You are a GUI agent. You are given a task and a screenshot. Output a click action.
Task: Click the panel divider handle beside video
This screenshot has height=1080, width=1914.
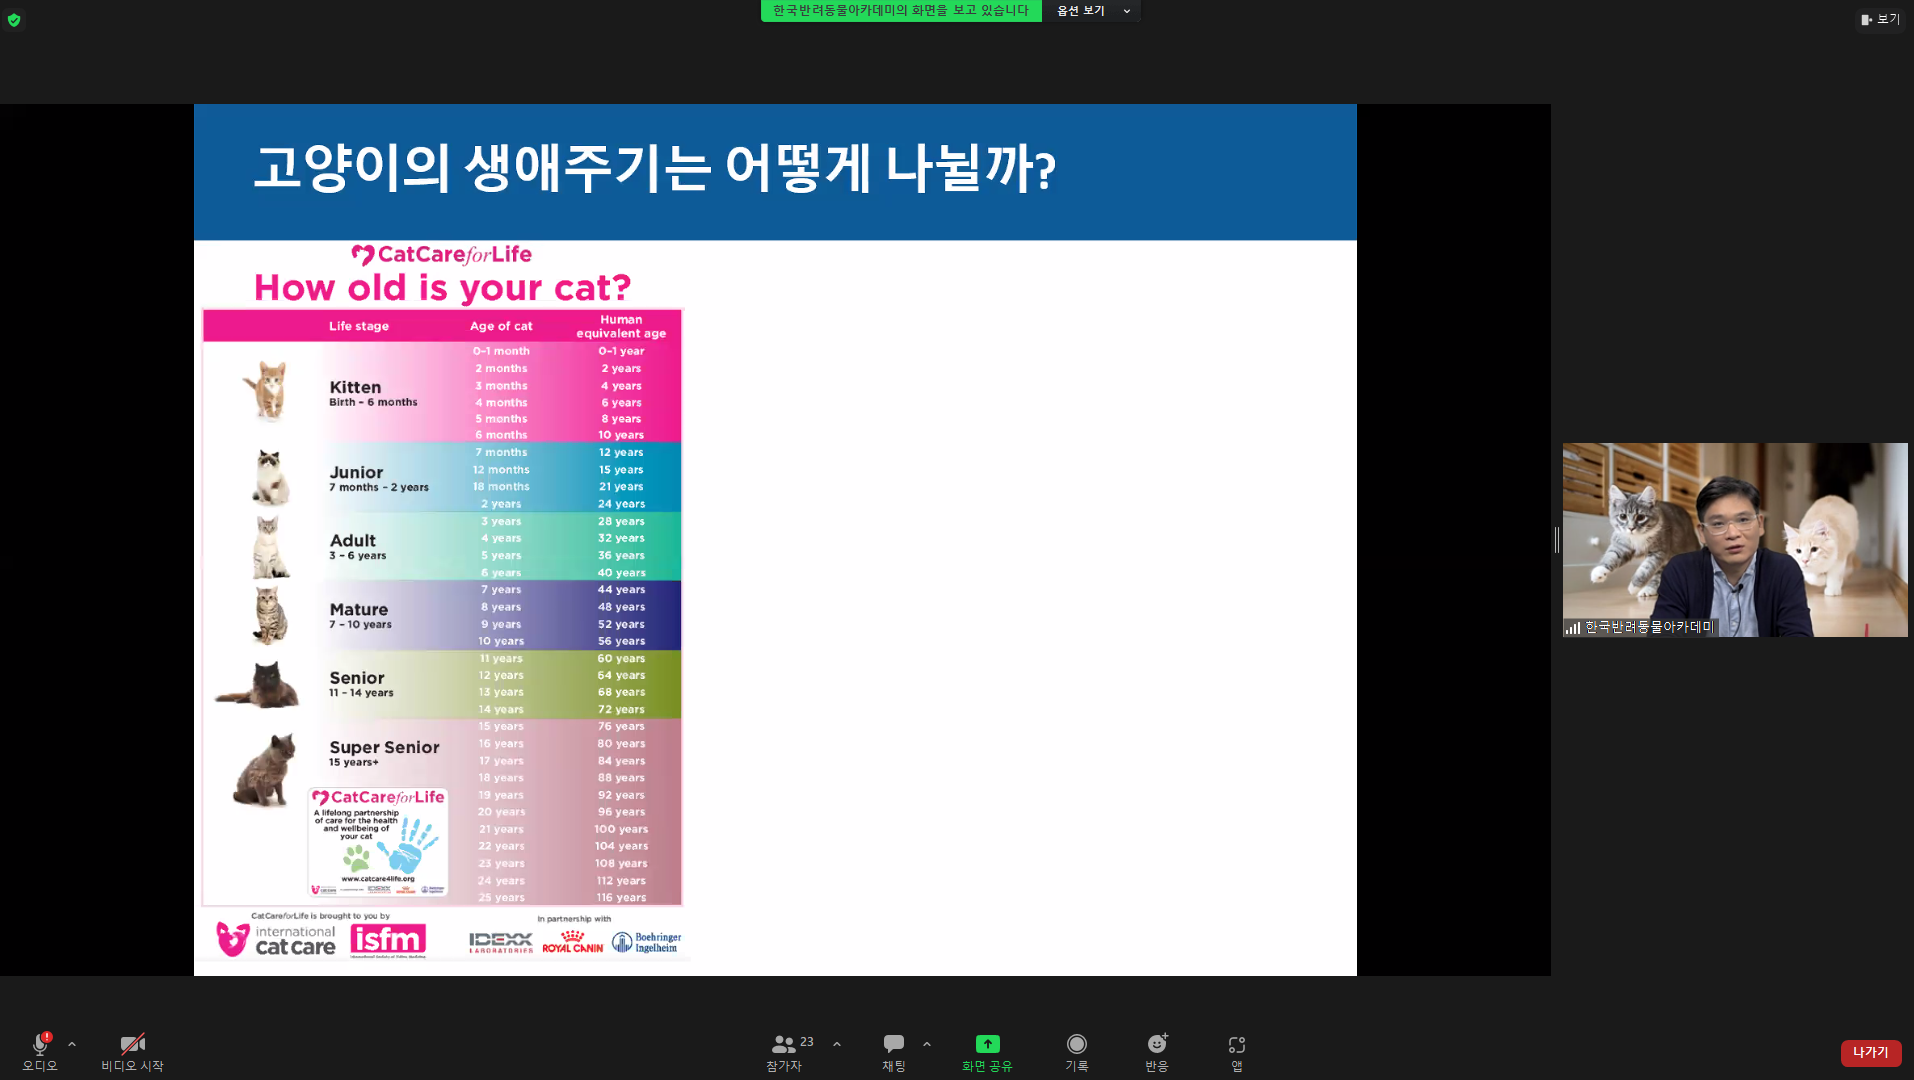[1557, 540]
